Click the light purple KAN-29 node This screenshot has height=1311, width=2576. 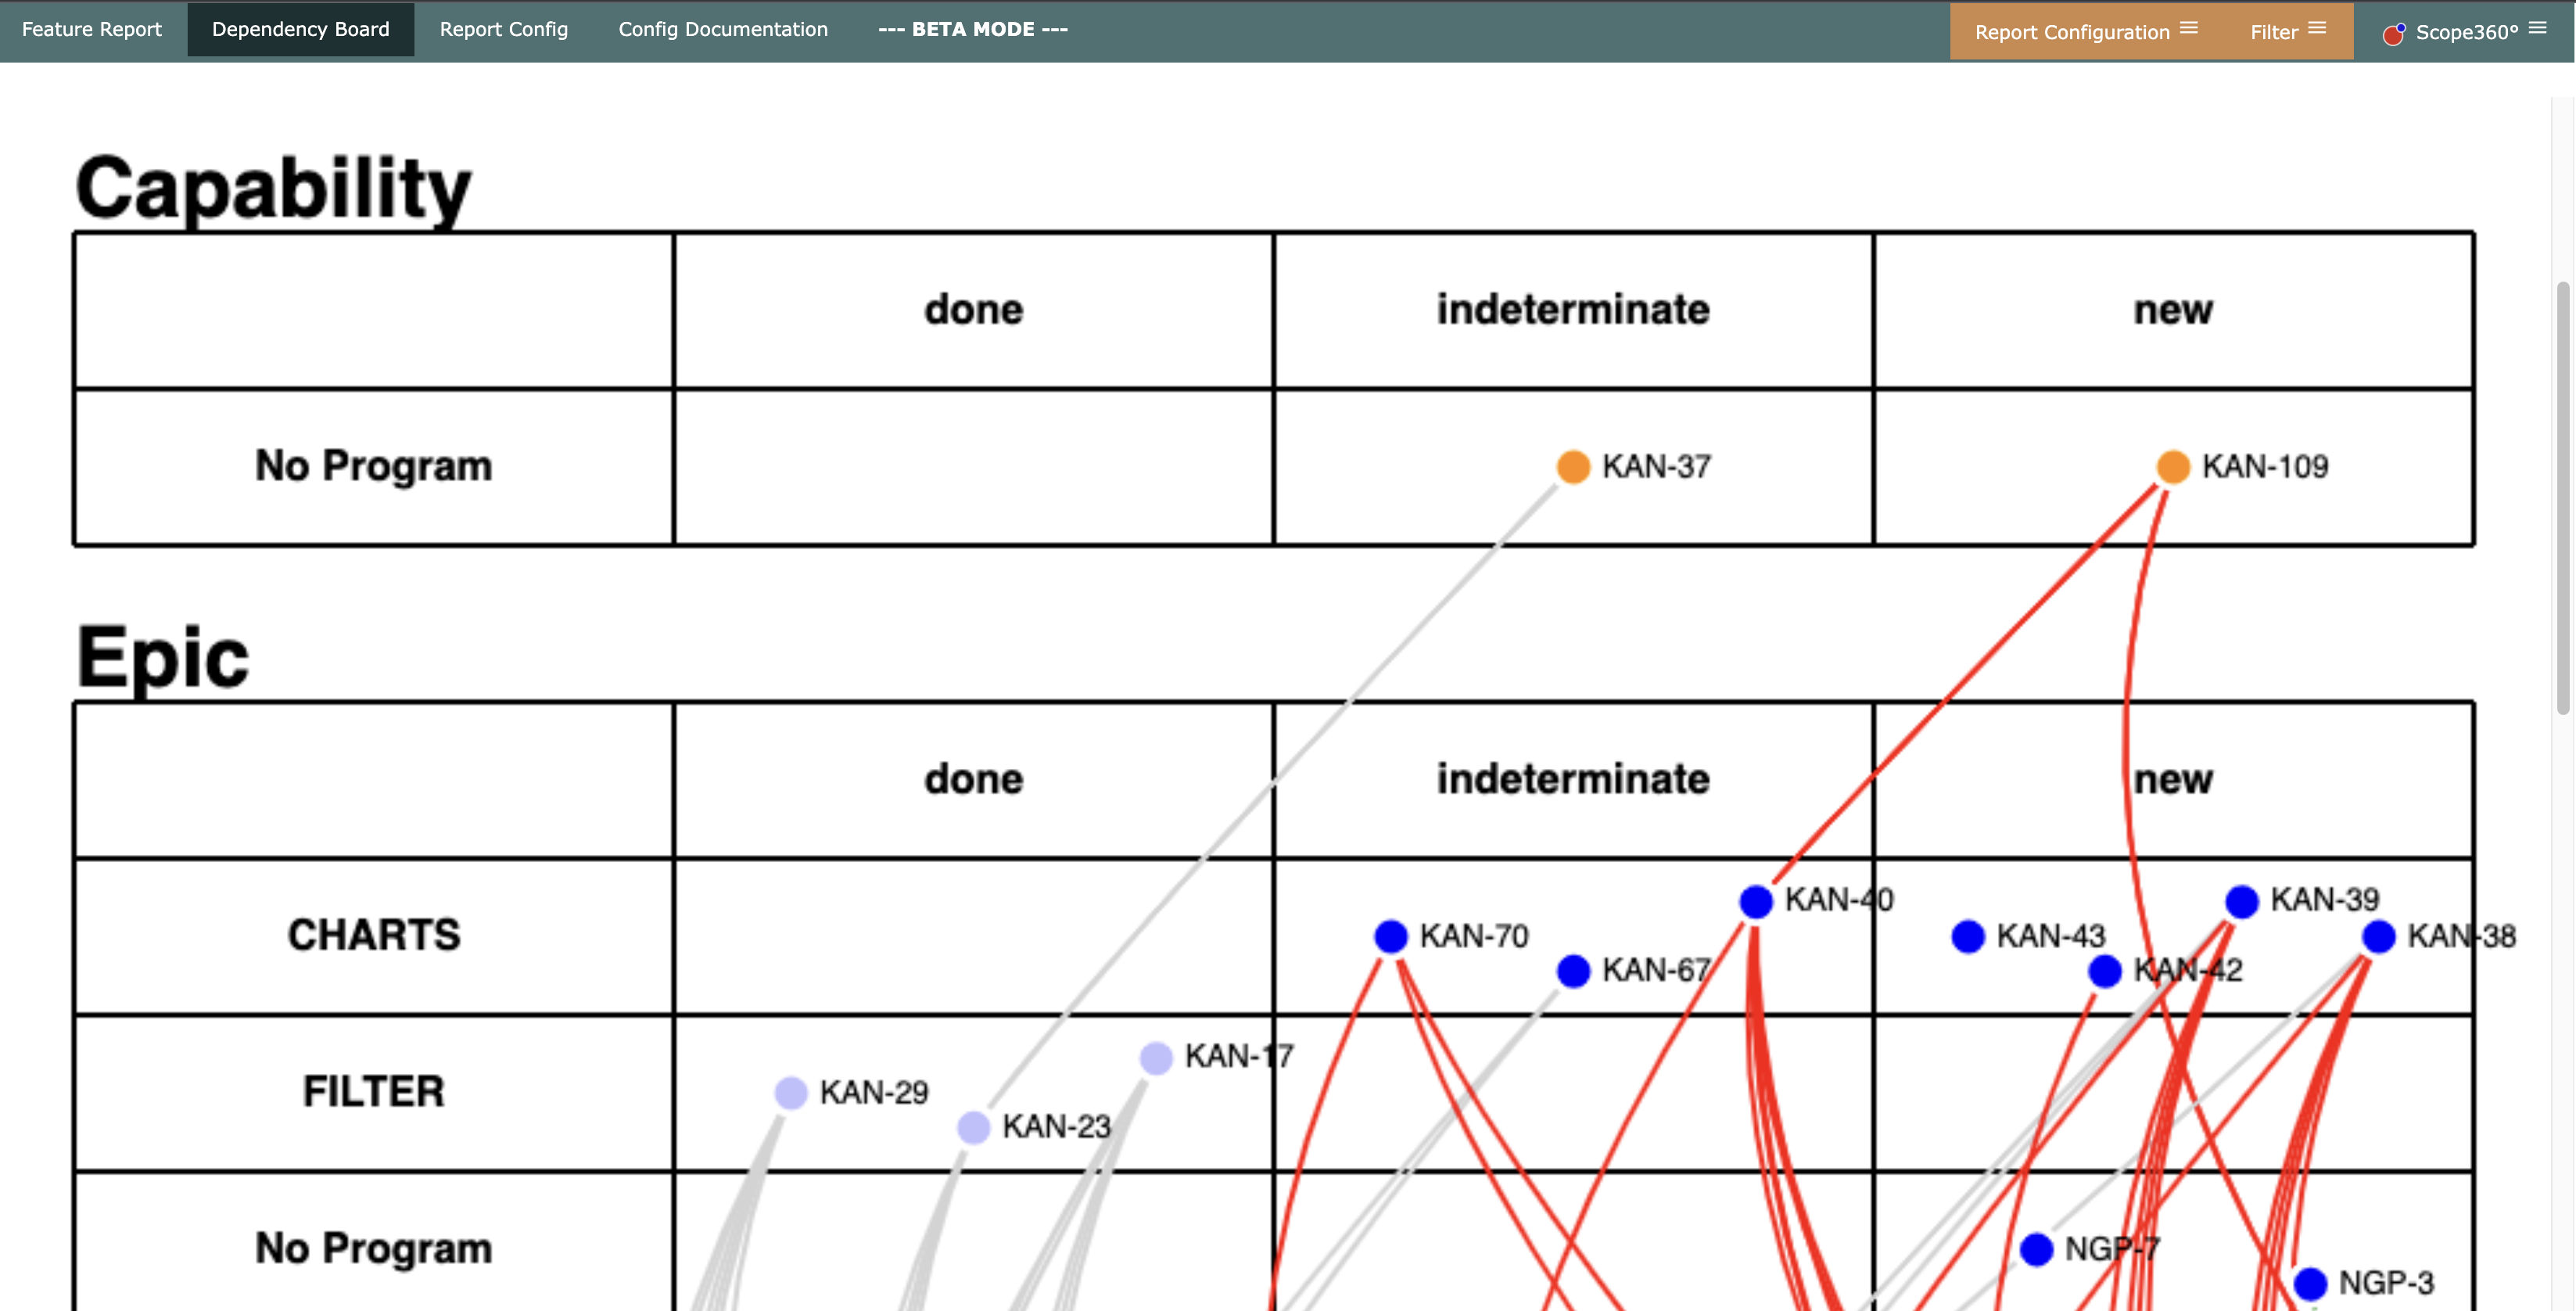[x=791, y=1092]
